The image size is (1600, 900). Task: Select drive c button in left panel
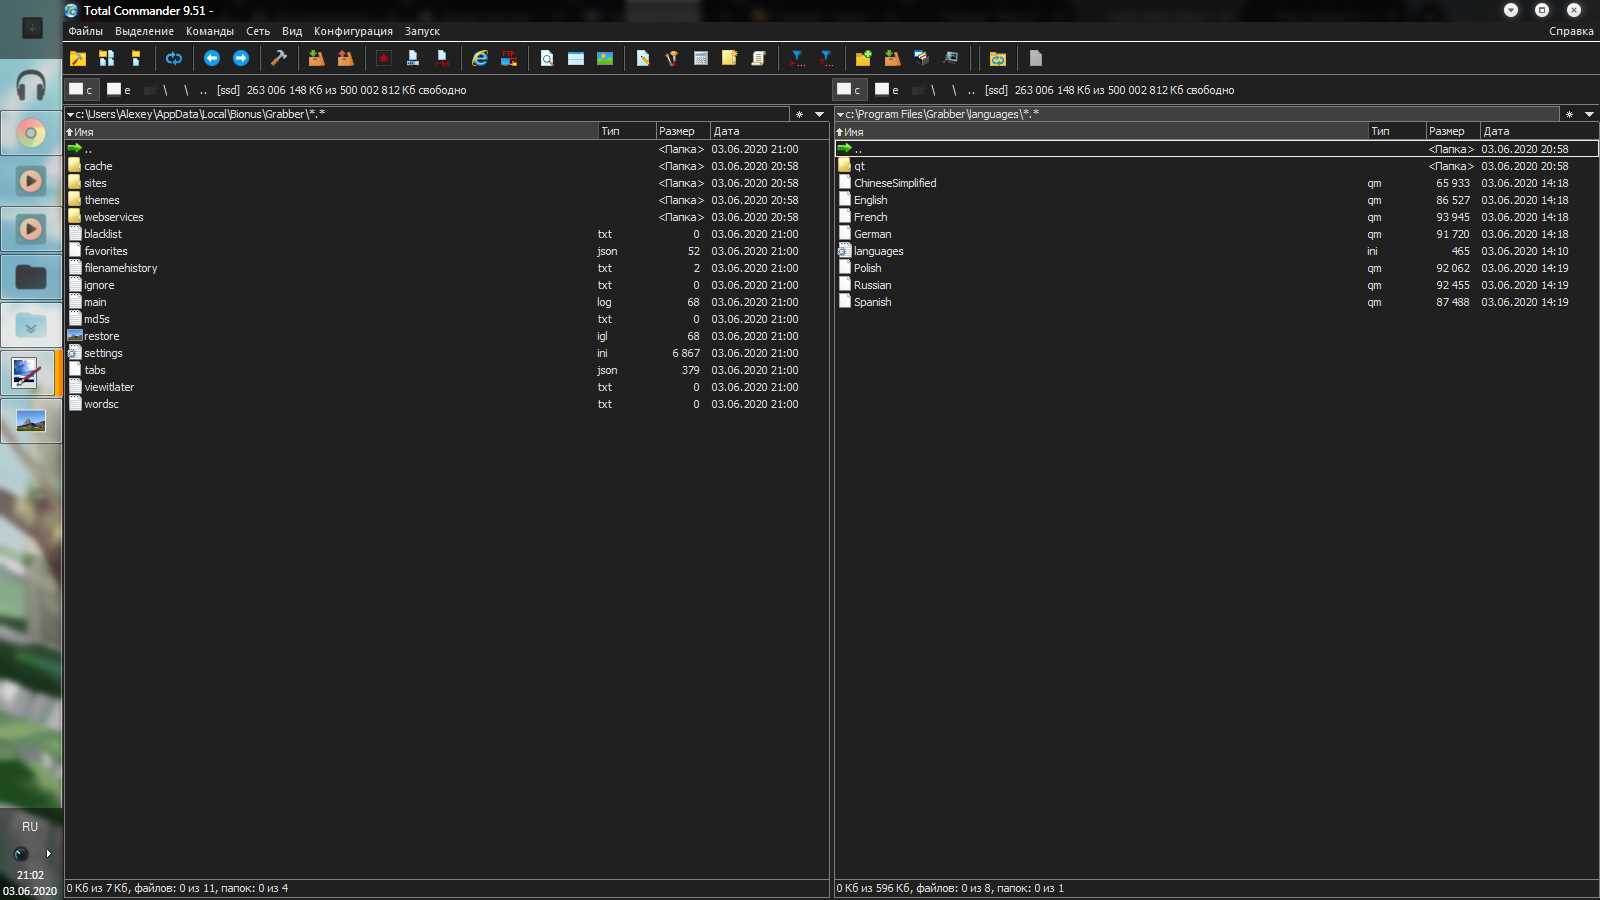click(x=82, y=89)
